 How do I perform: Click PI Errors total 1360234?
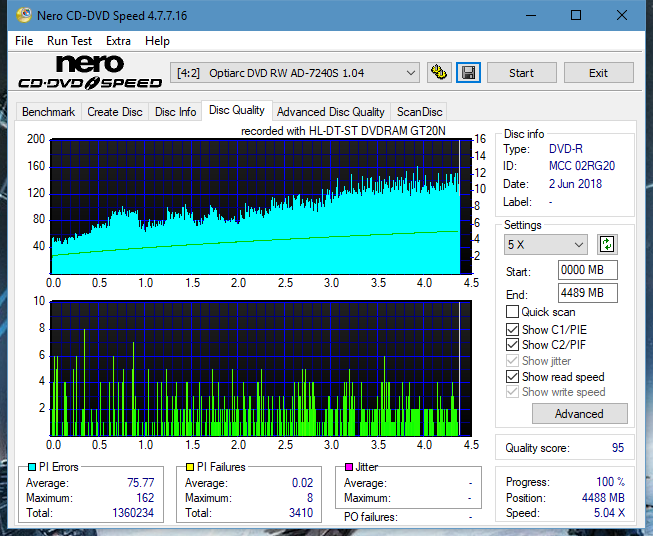pyautogui.click(x=133, y=513)
